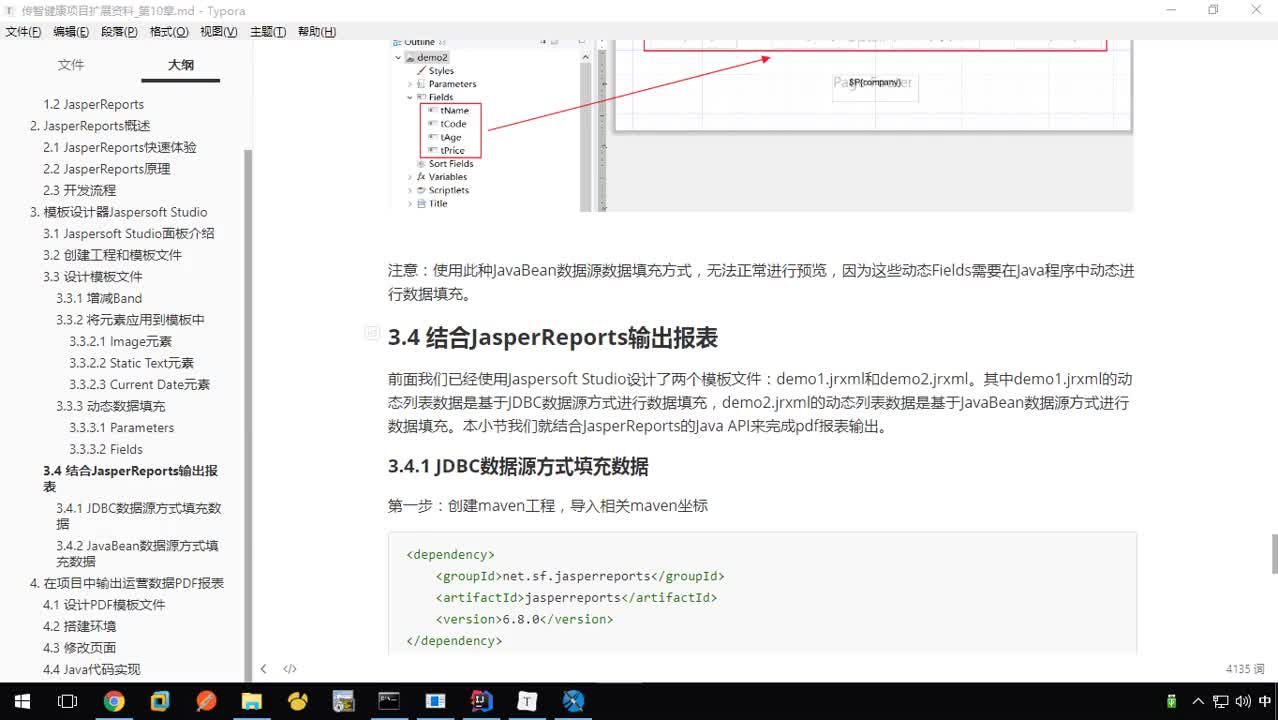Toggle source code mode icon
Image resolution: width=1278 pixels, height=720 pixels.
(290, 669)
